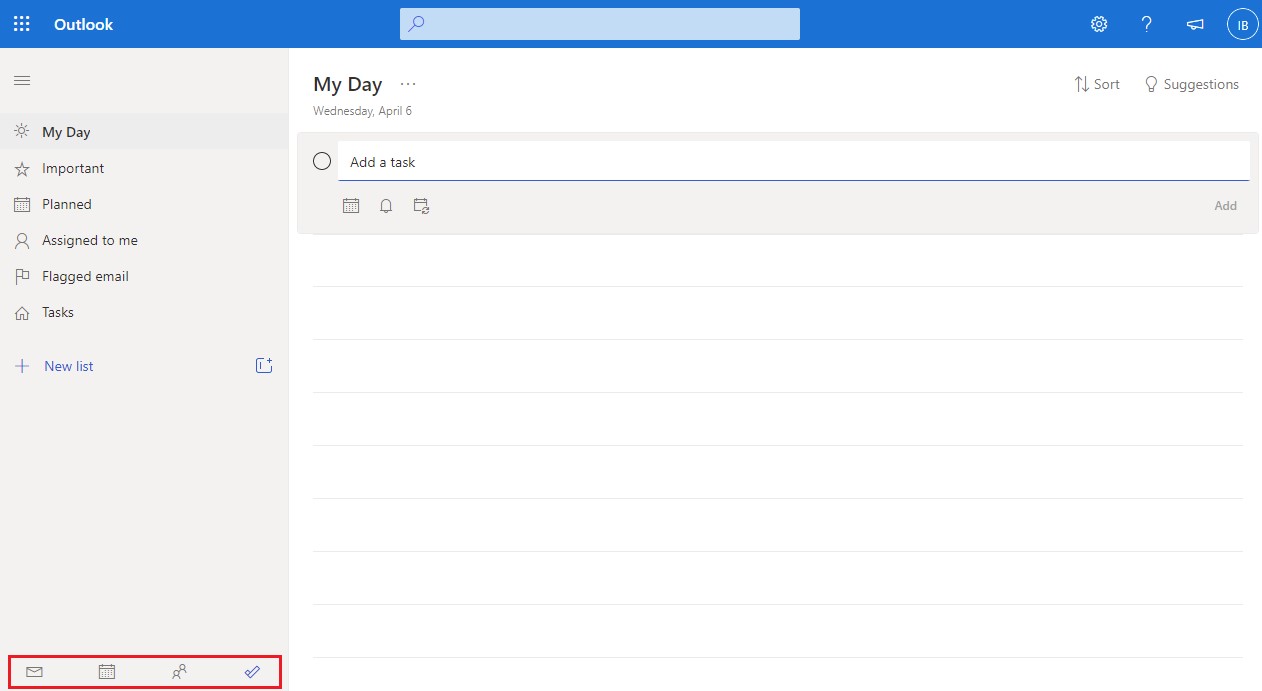This screenshot has width=1262, height=691.
Task: Open the app launcher waffle icon
Action: pos(22,24)
